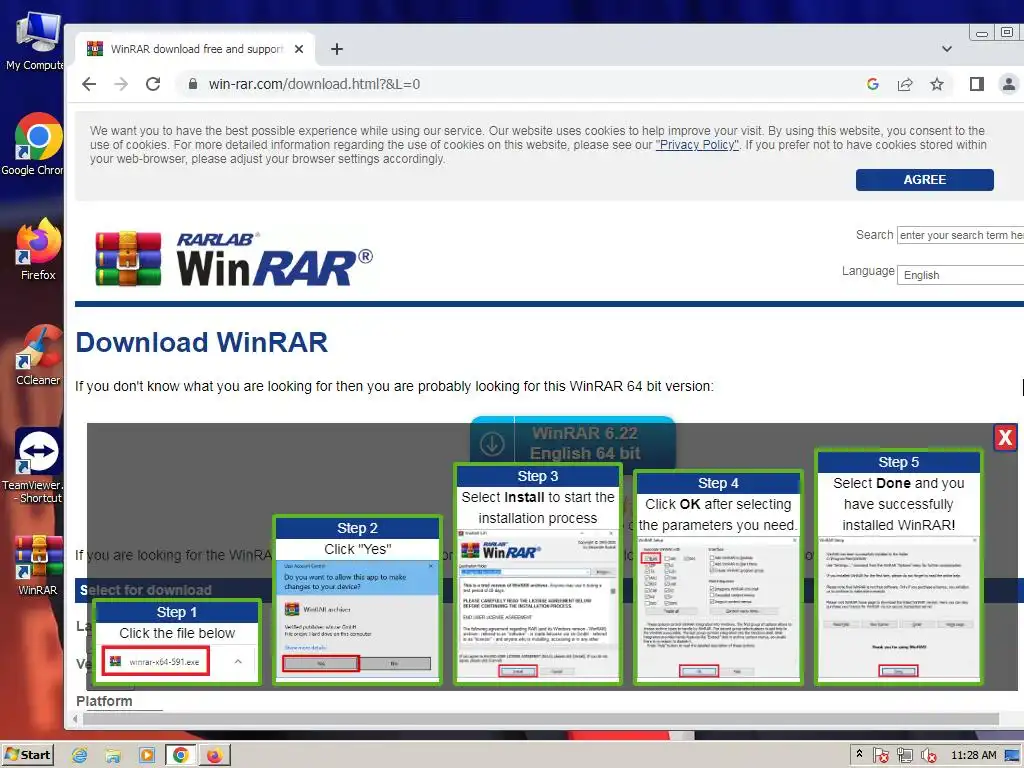
Task: Open the WinRAR desktop shortcut
Action: point(37,566)
